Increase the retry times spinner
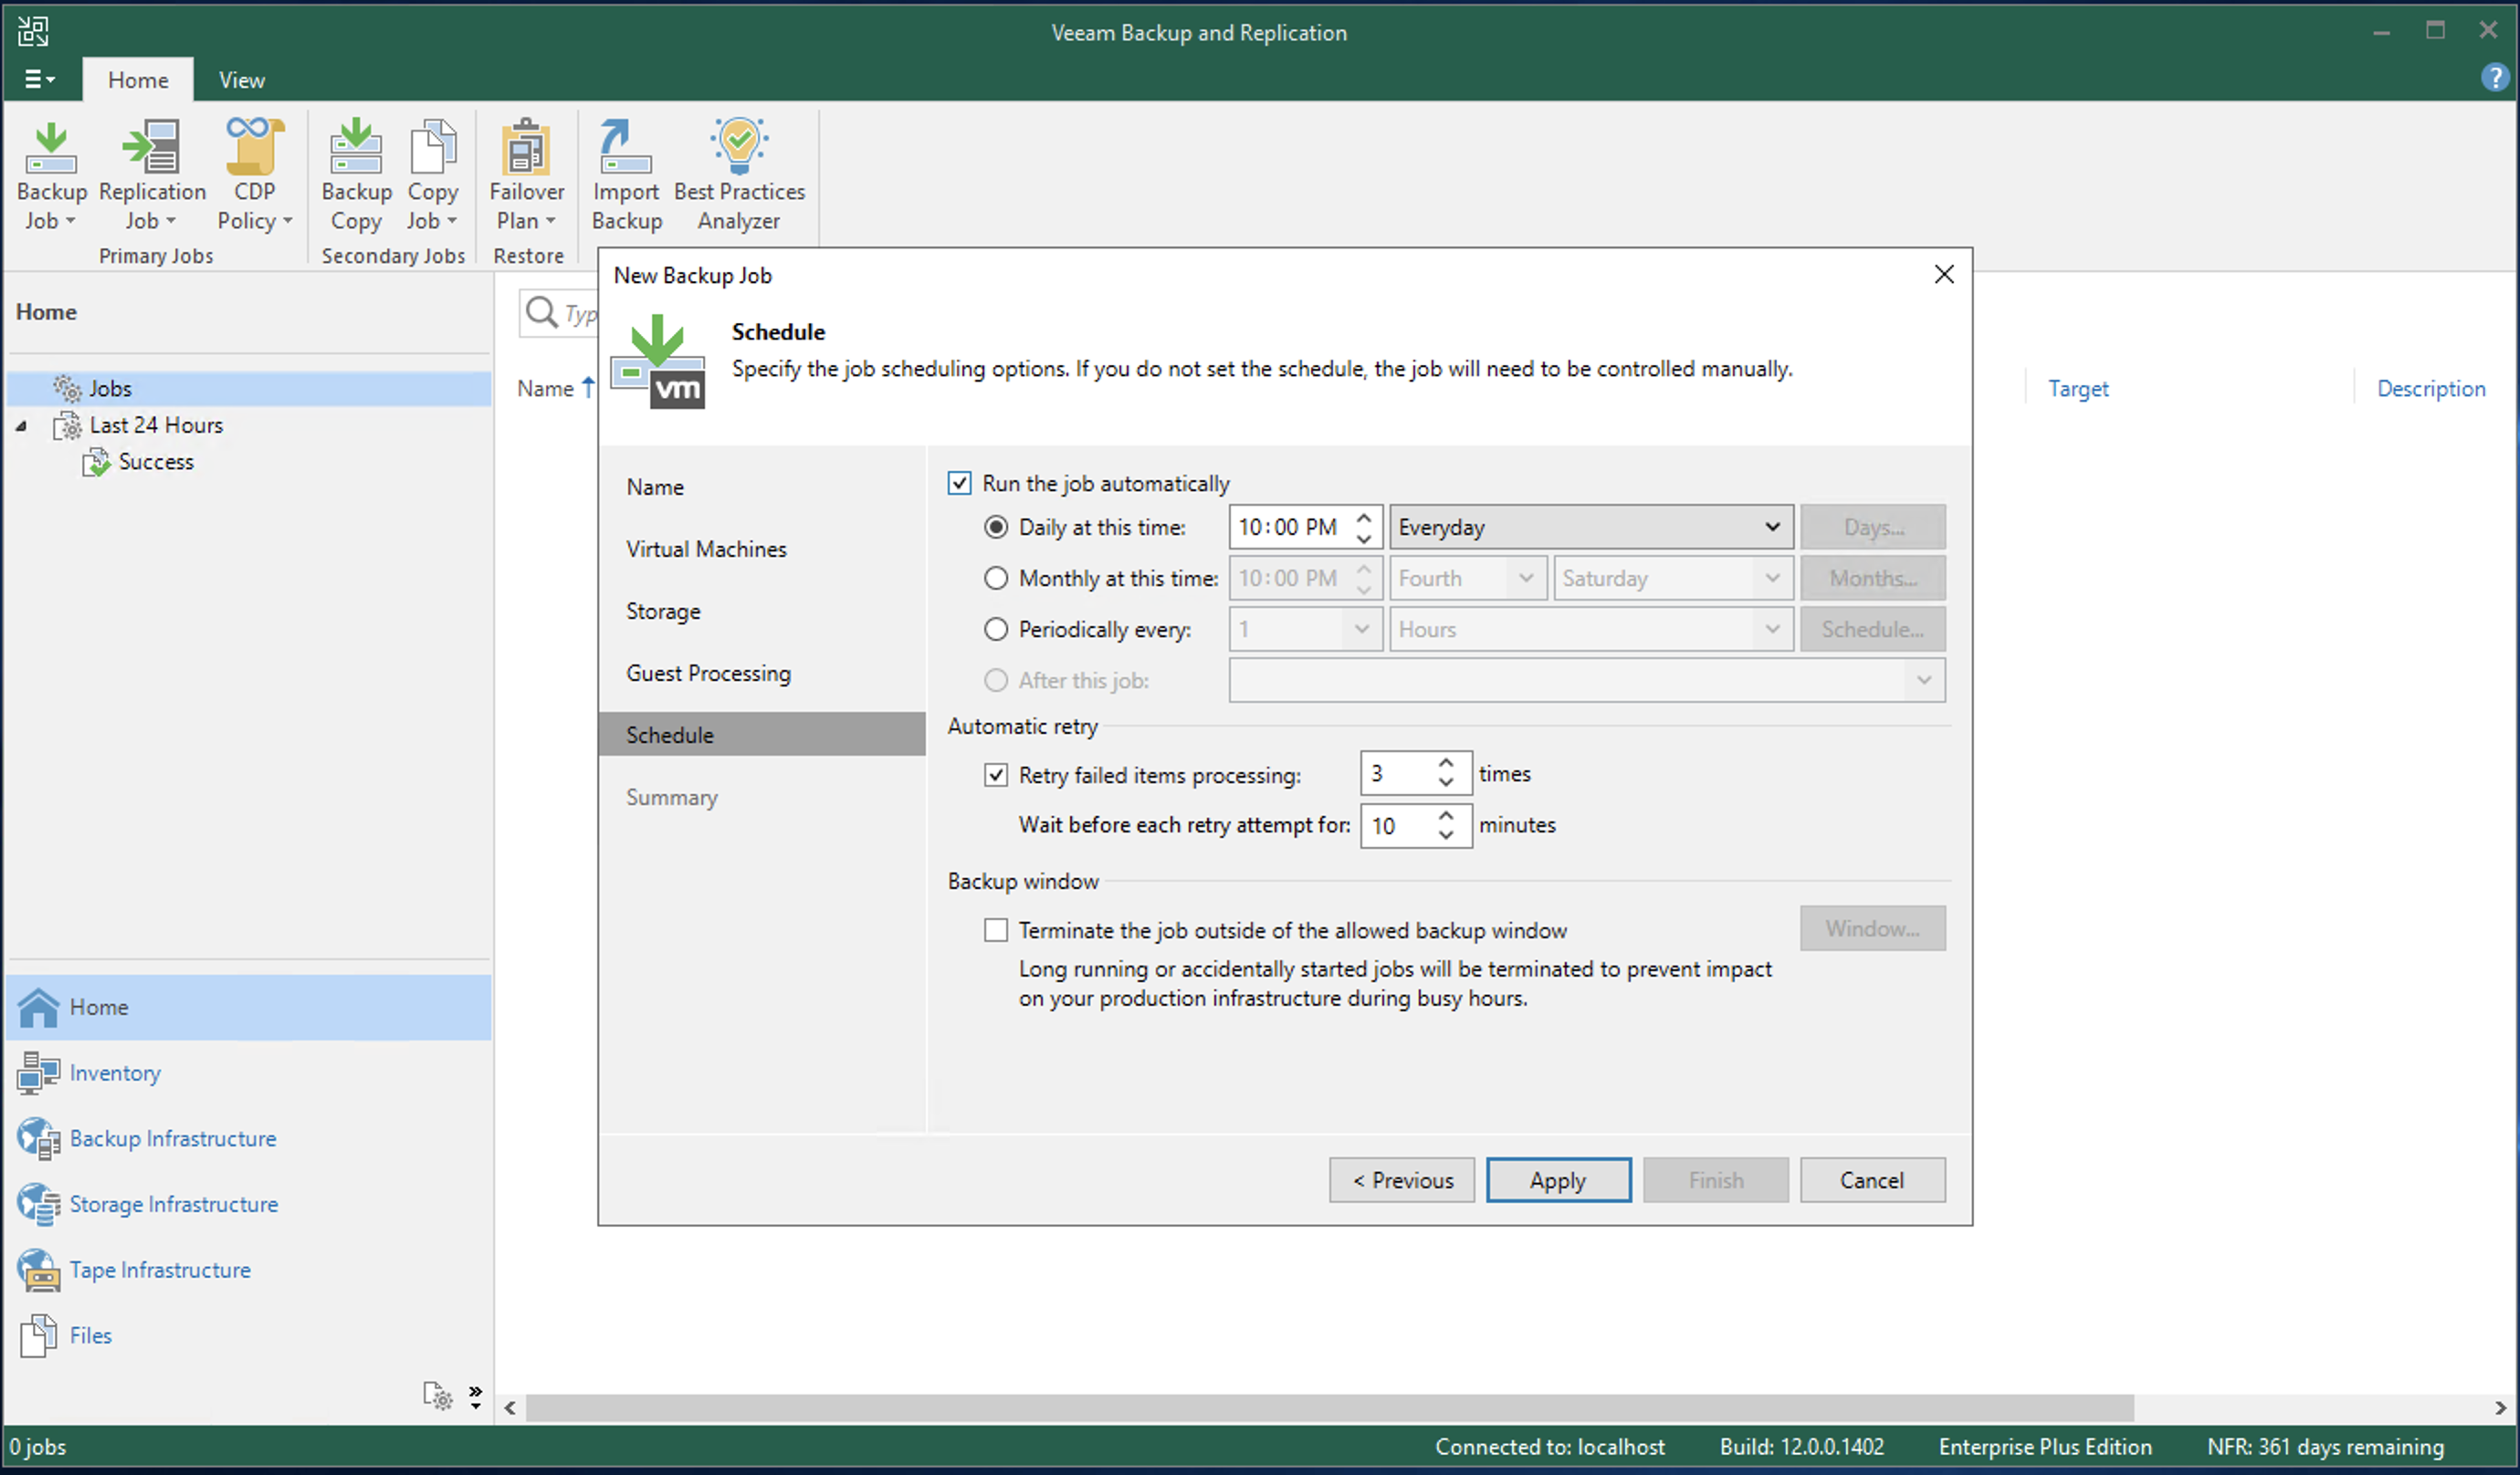Image resolution: width=2520 pixels, height=1475 pixels. click(1446, 764)
